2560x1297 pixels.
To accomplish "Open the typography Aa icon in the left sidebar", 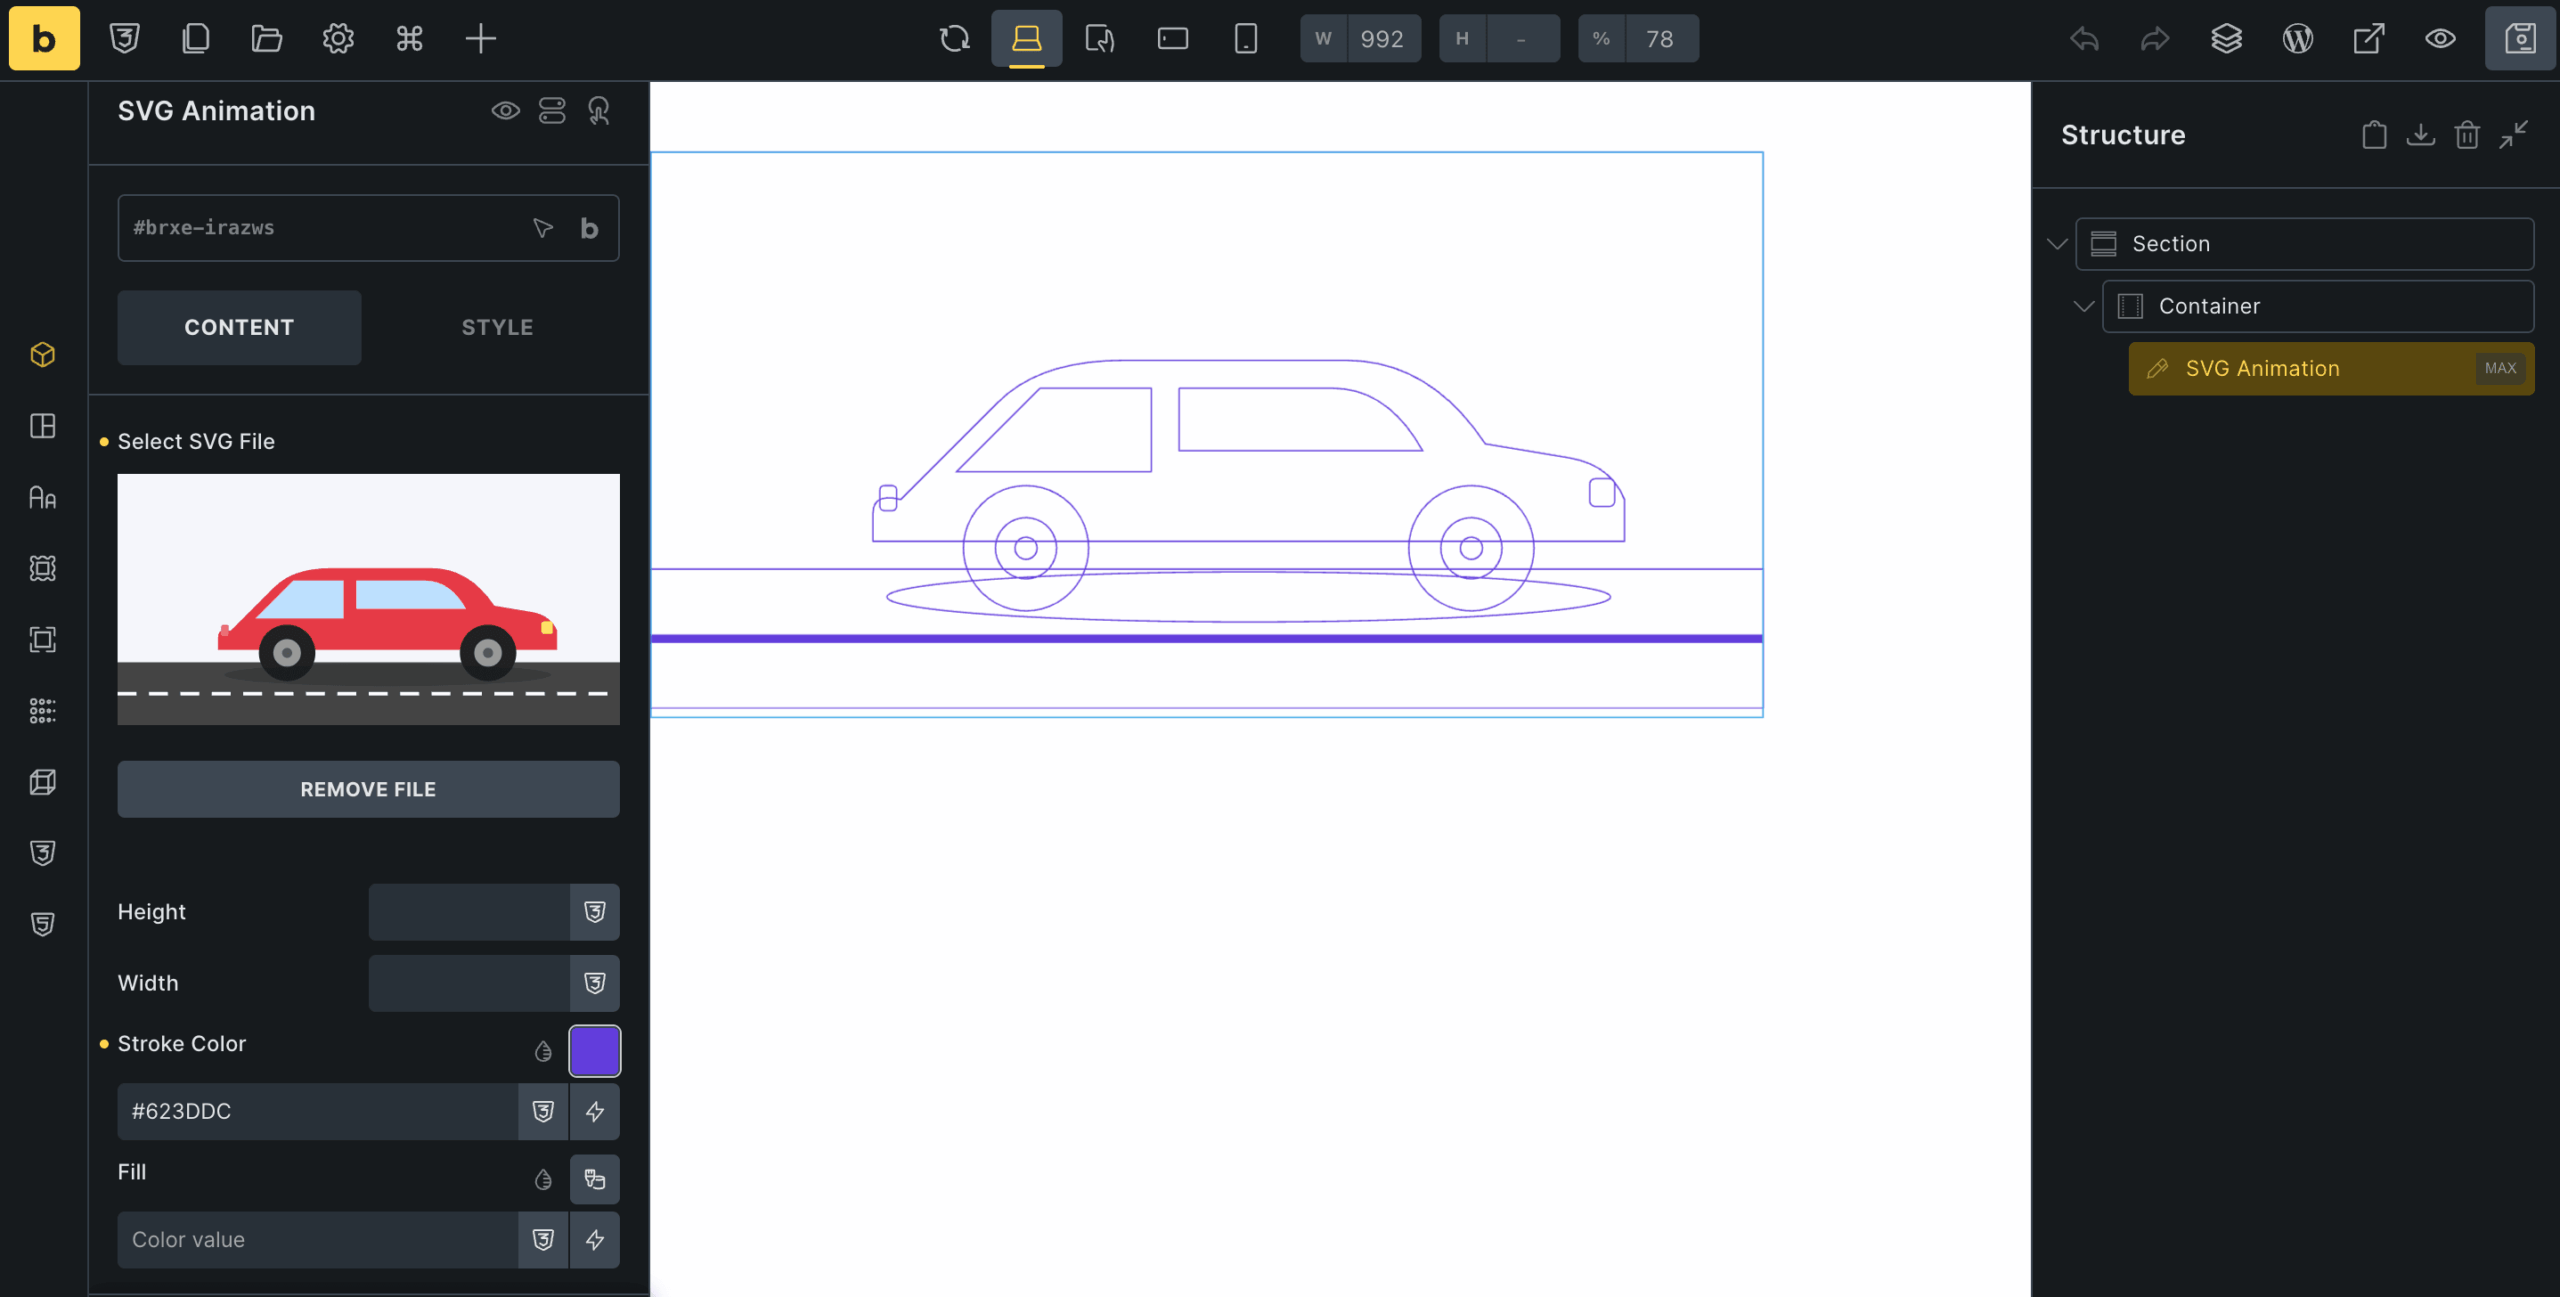I will 43,497.
